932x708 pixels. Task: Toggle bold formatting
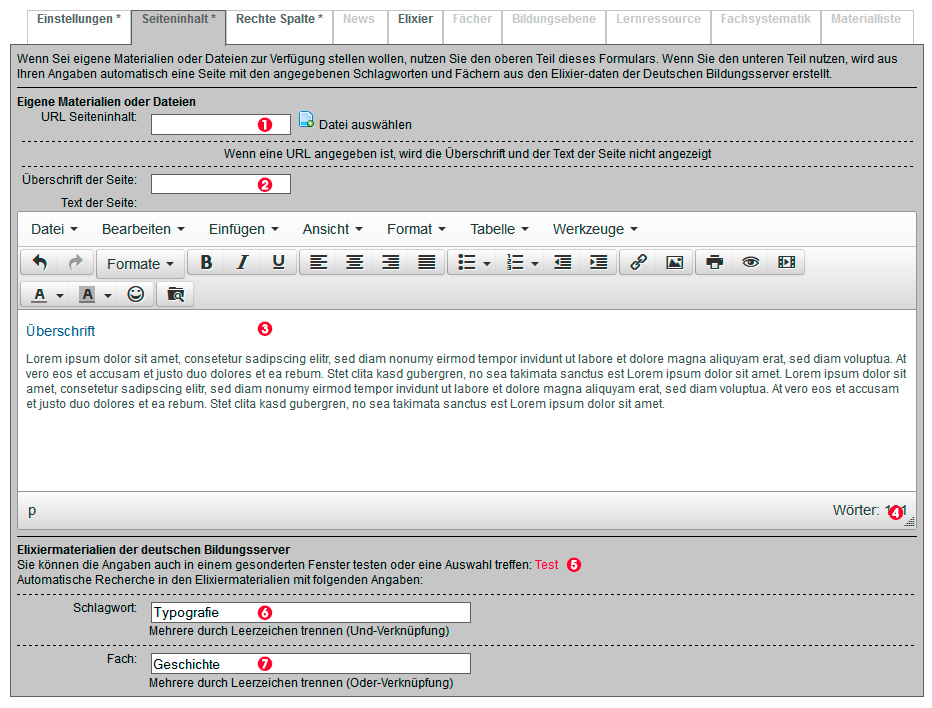206,262
